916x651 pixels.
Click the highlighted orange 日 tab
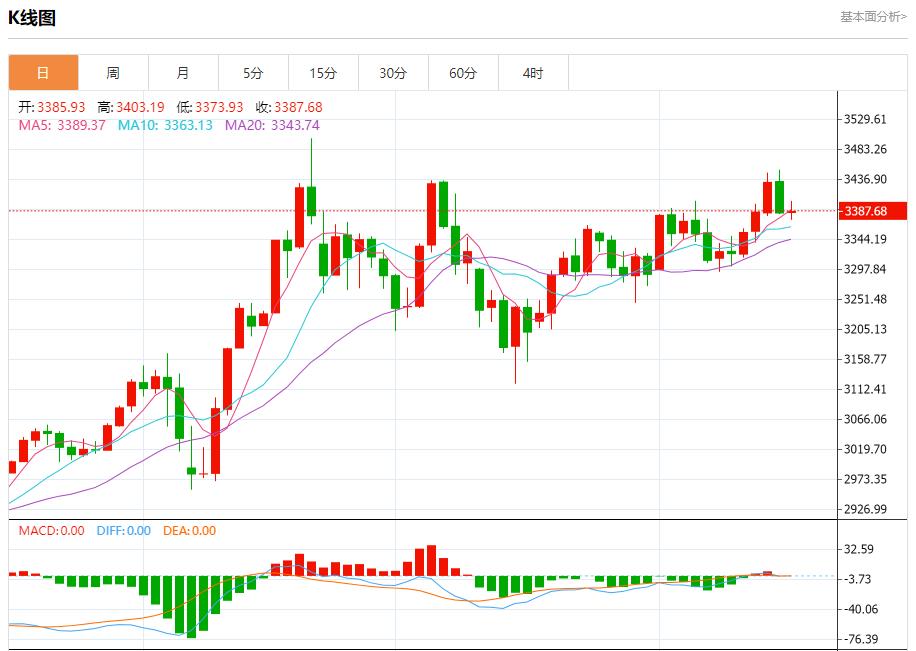tap(43, 73)
